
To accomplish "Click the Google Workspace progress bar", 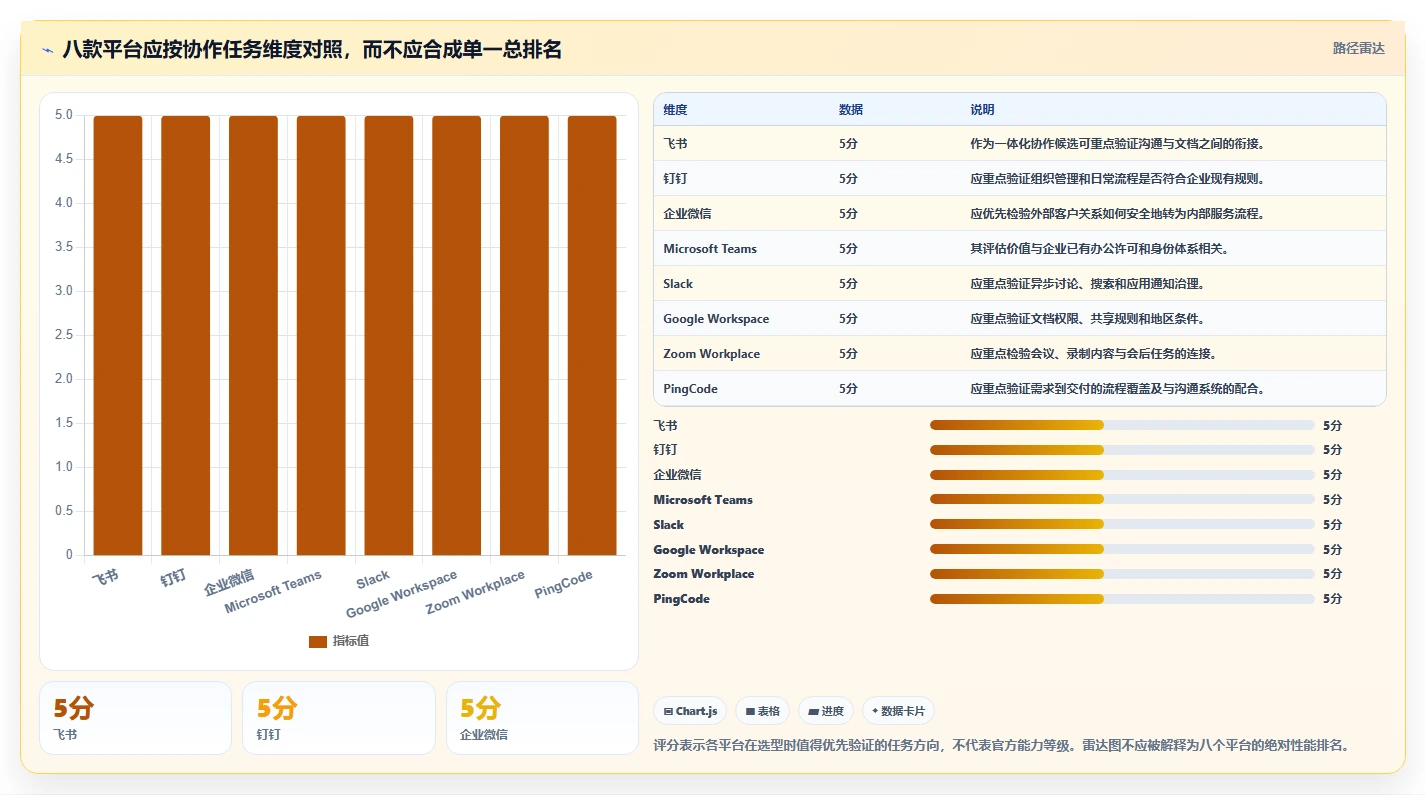I will pos(1122,549).
